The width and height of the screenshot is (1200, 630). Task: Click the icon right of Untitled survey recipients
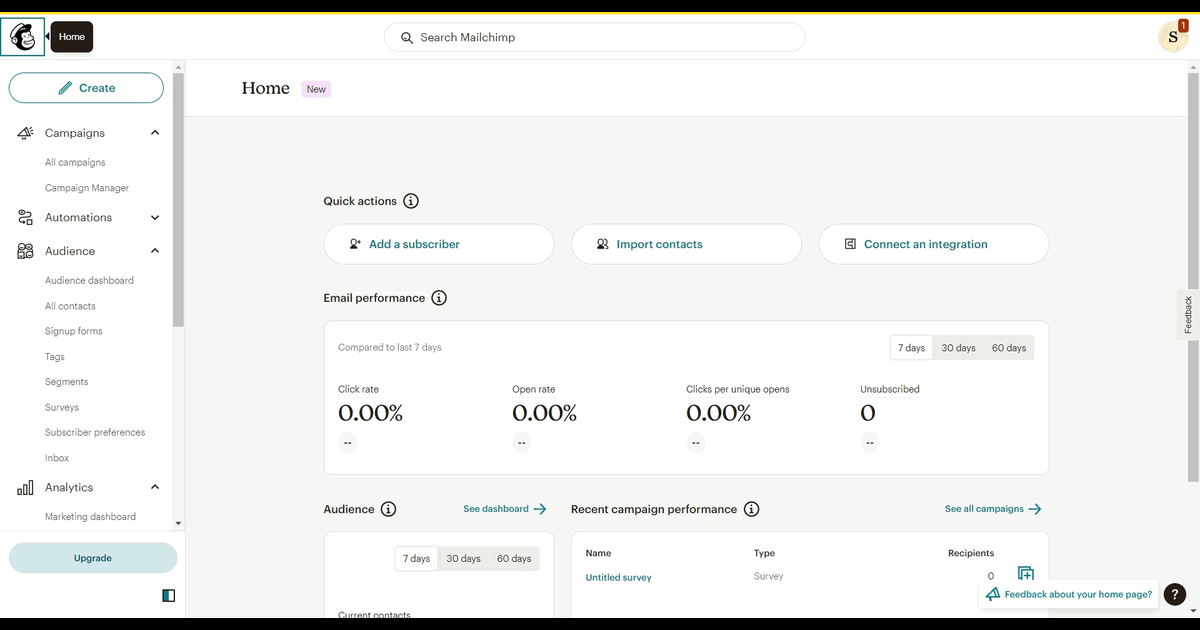point(1025,574)
